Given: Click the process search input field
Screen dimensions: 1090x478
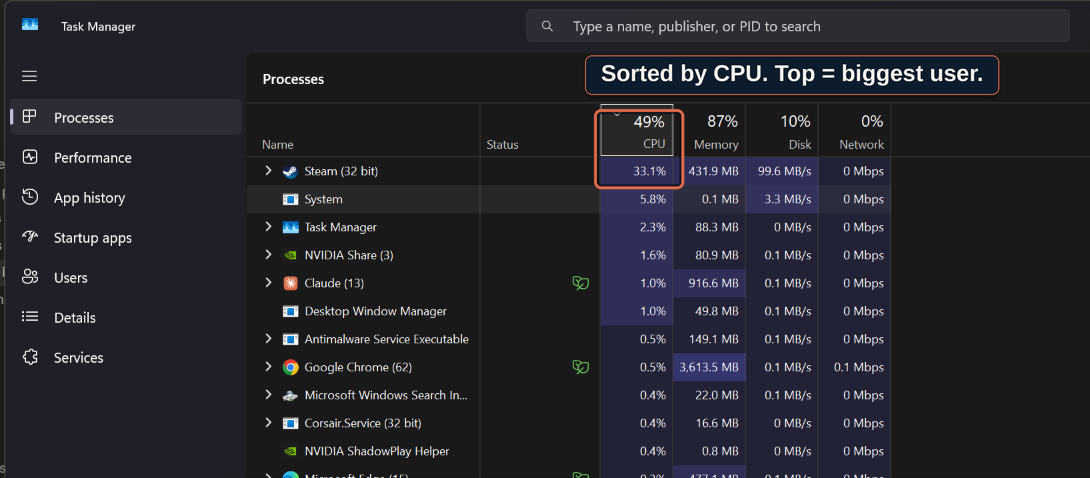Looking at the screenshot, I should tap(797, 26).
